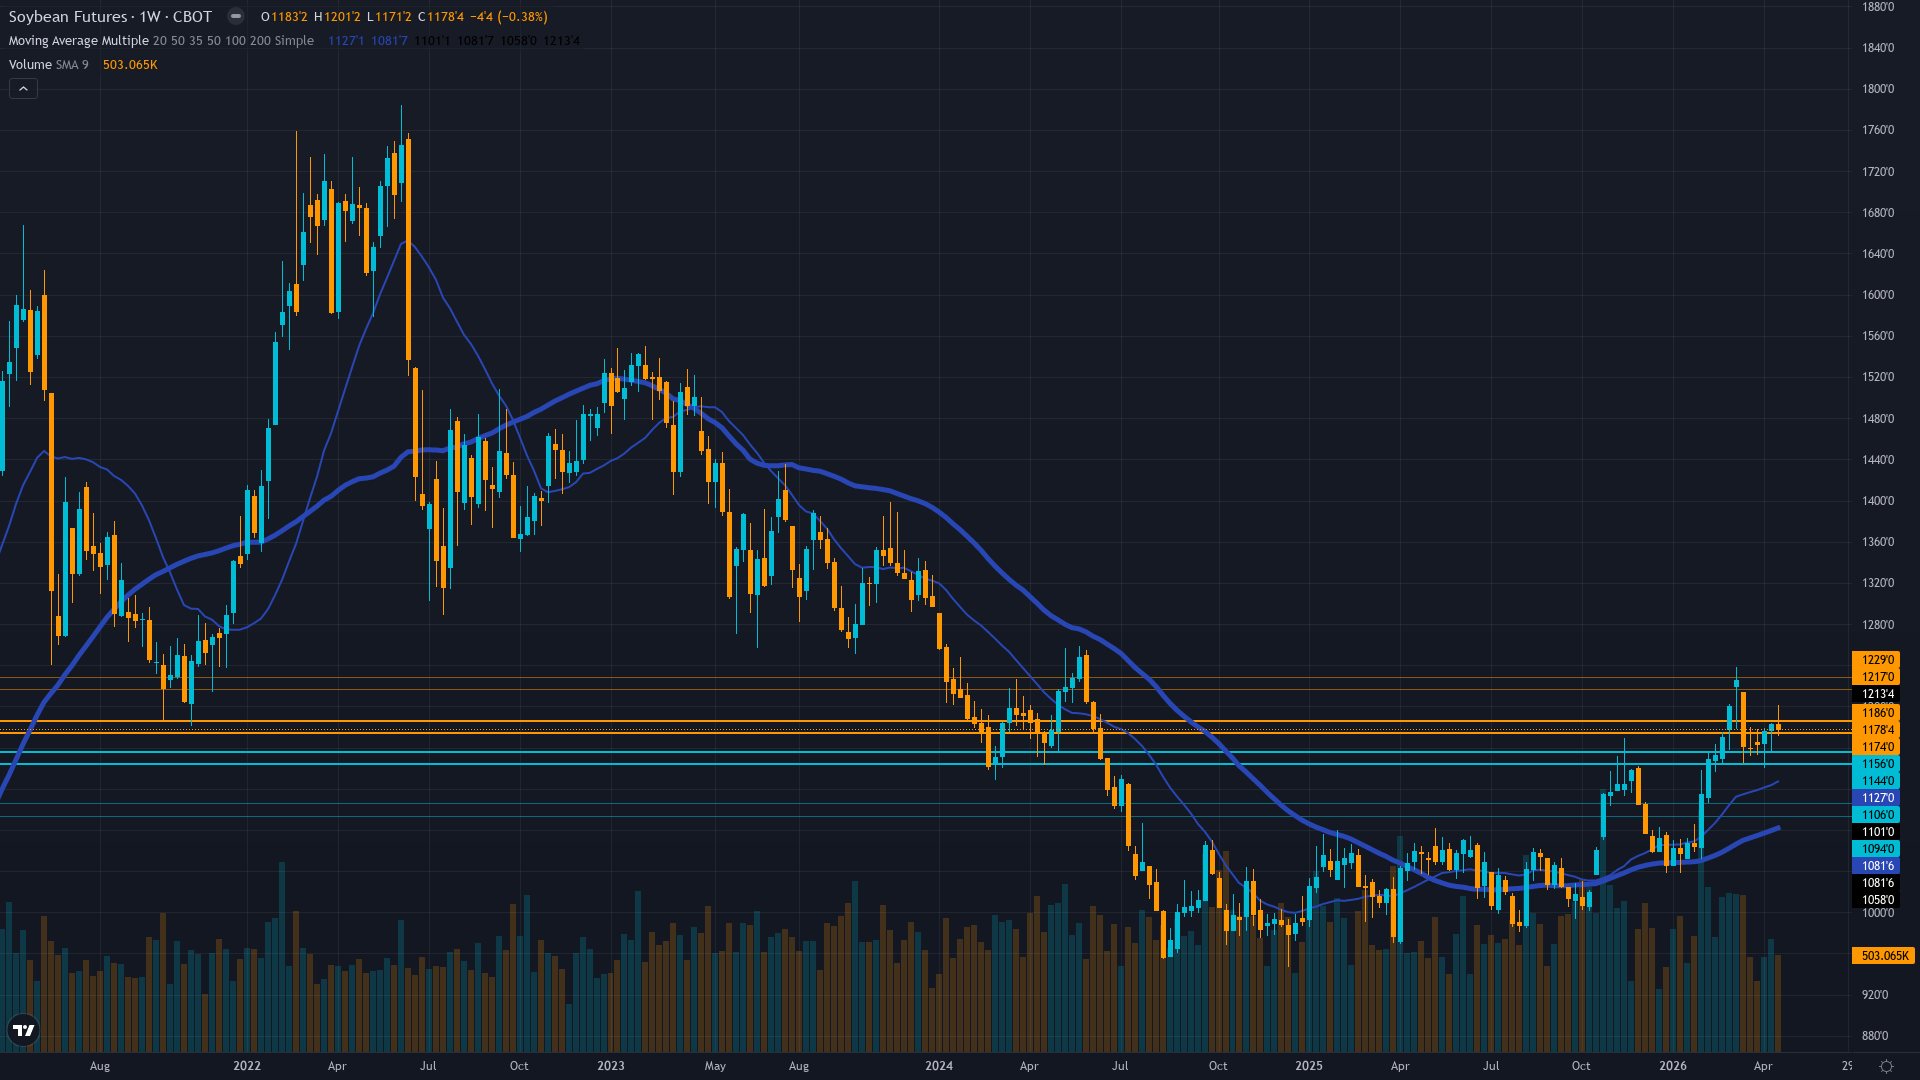Click the 2025 label on time axis

click(x=1309, y=1066)
